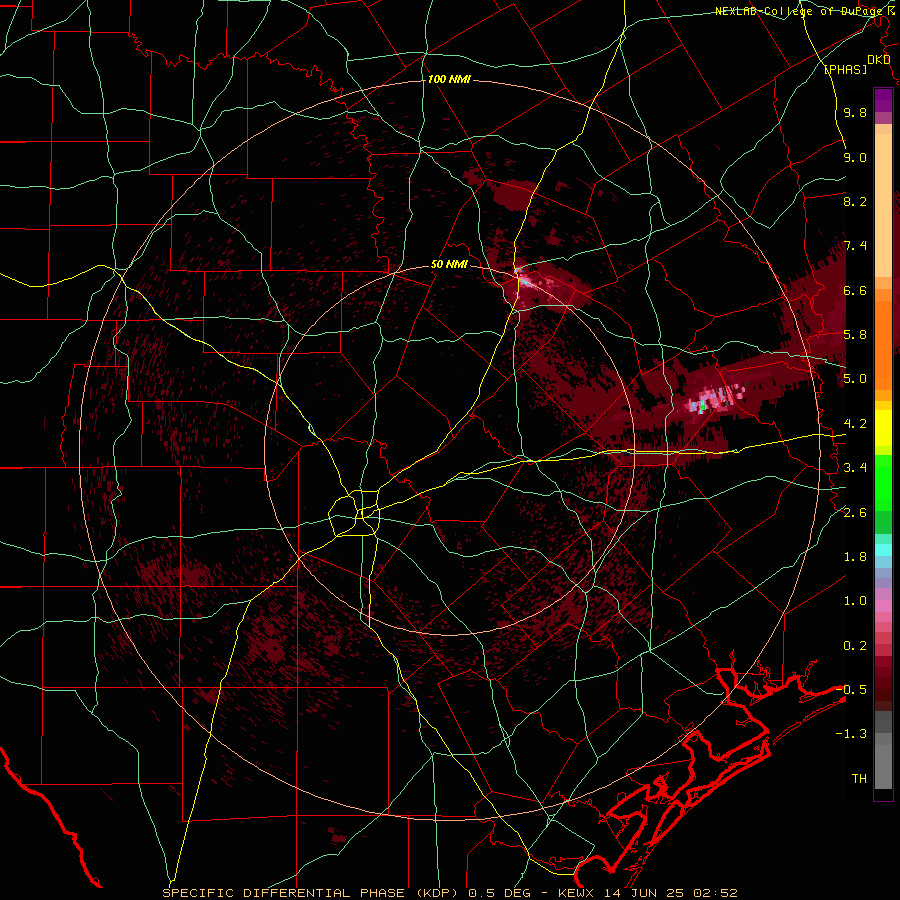The width and height of the screenshot is (900, 900).
Task: Click the [PHAS] unit label
Action: [845, 70]
